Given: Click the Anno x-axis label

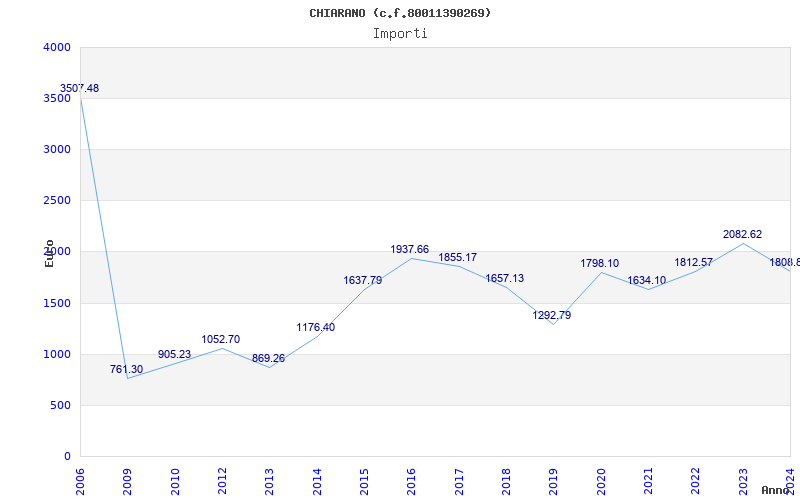Looking at the screenshot, I should 776,490.
